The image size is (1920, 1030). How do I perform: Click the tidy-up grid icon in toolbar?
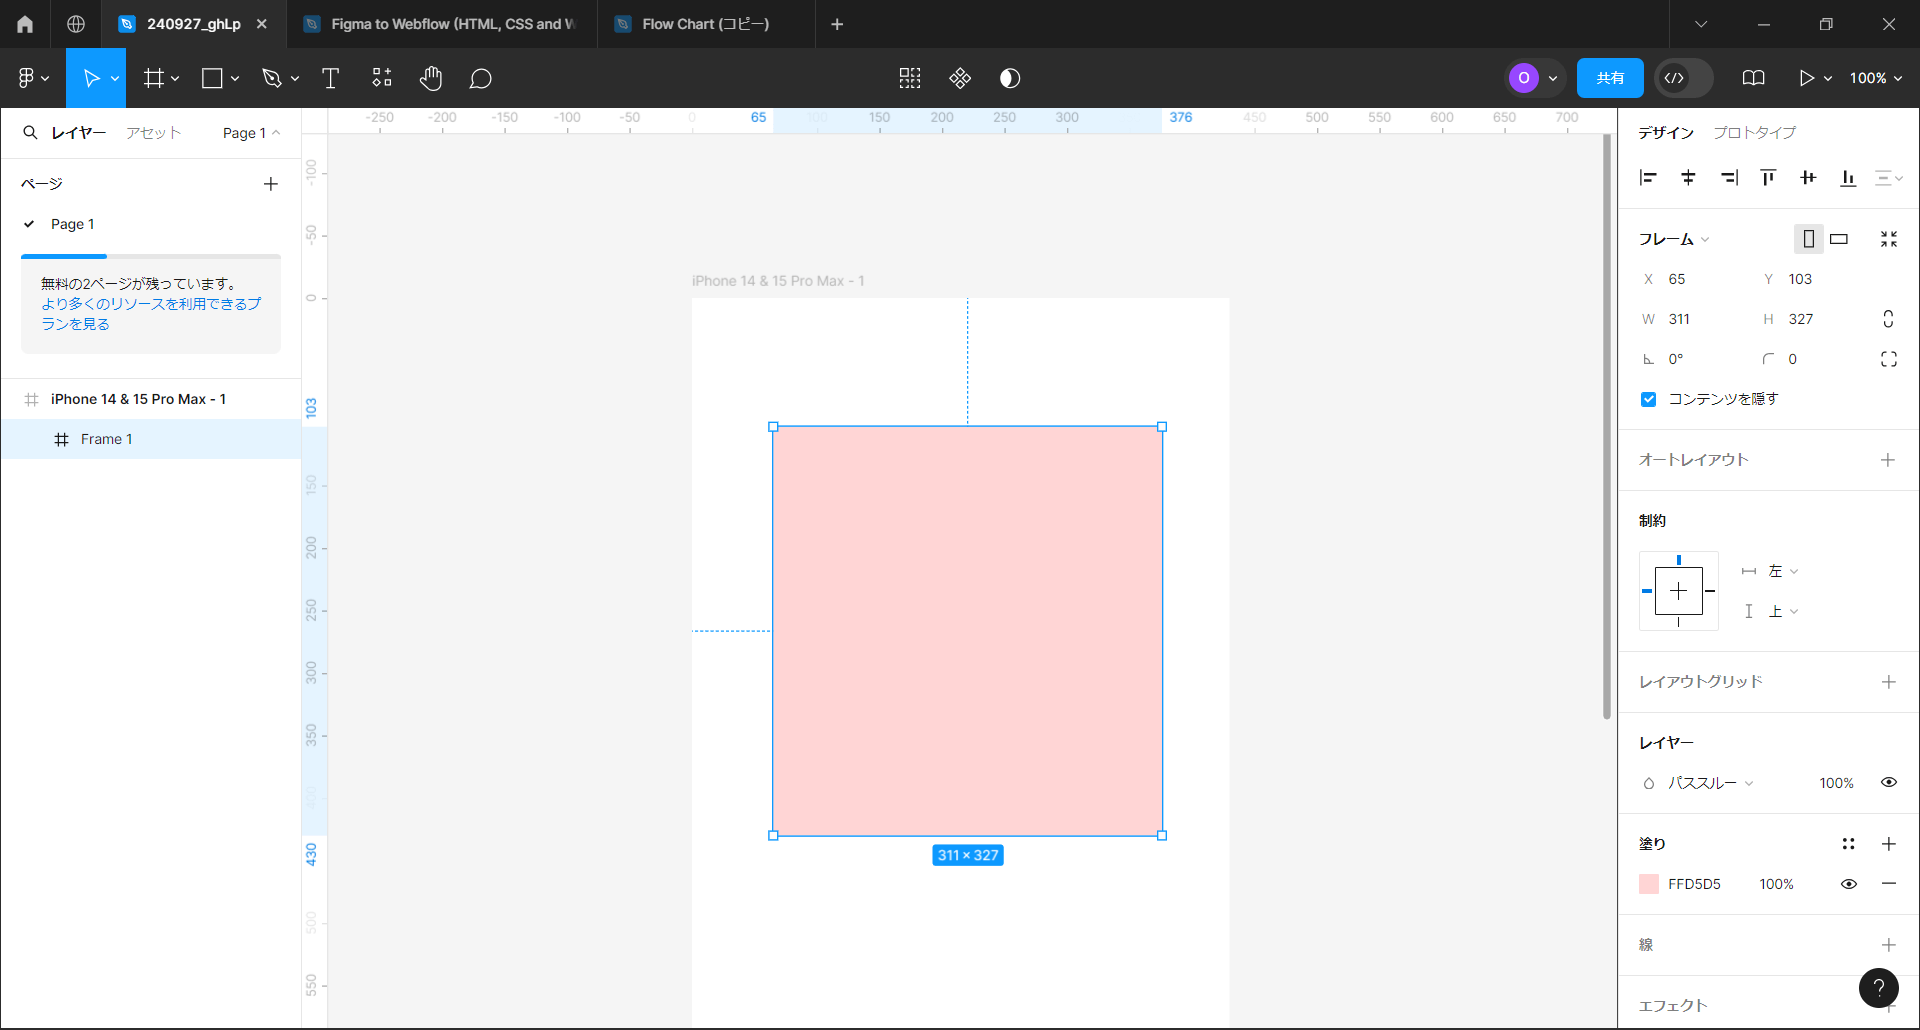click(x=910, y=78)
